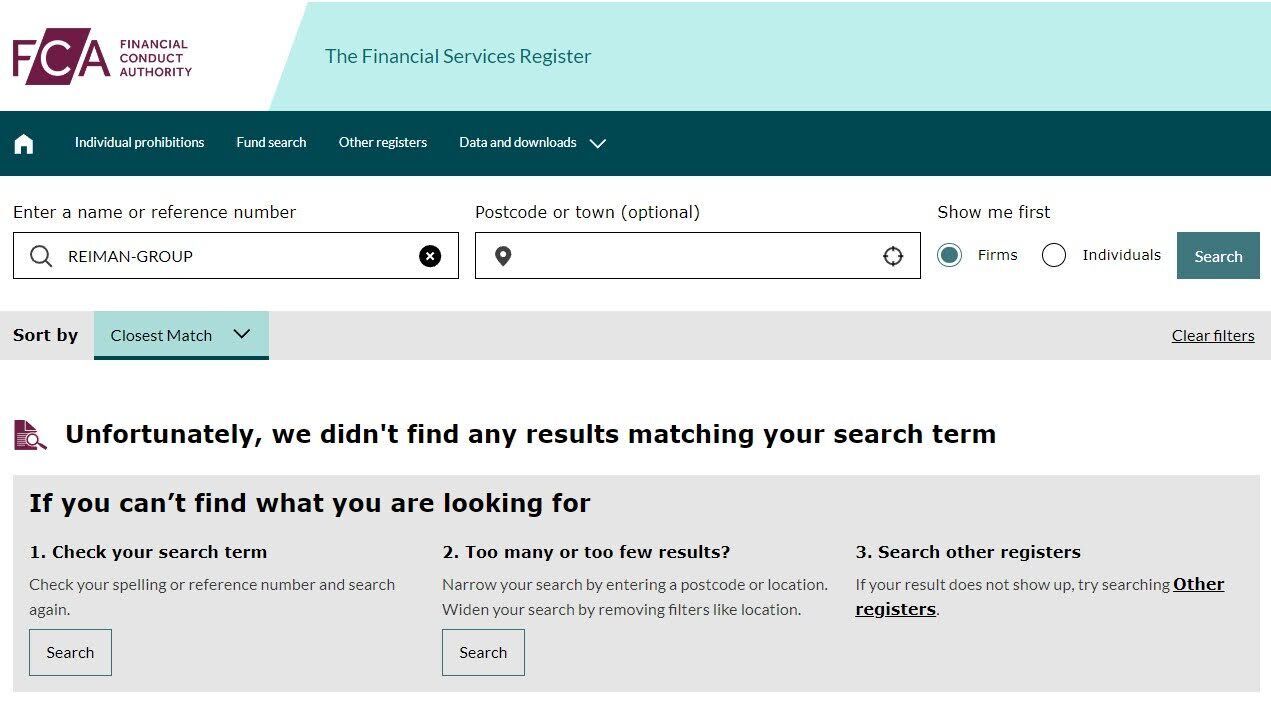Screen dimensions: 1271x707
Task: Clear the search term with X icon
Action: [x=430, y=256]
